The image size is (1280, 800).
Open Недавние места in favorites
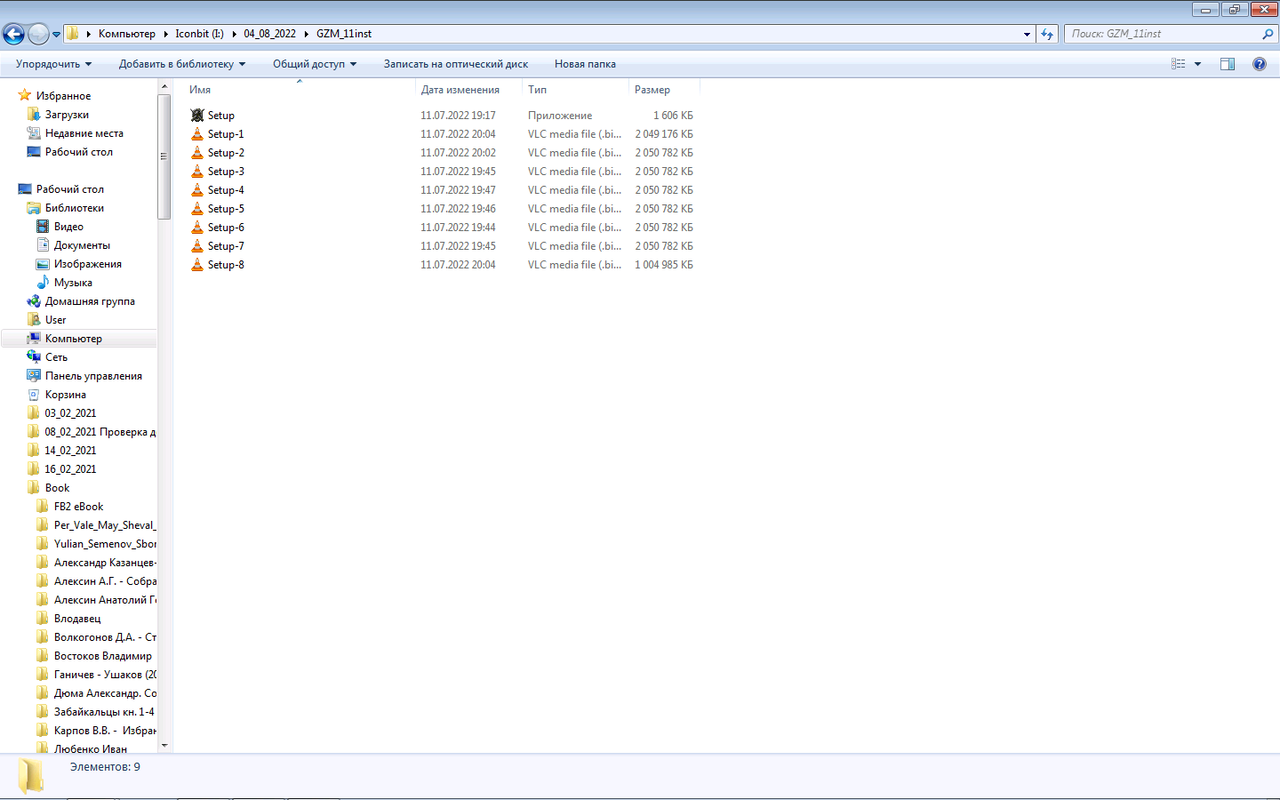84,133
